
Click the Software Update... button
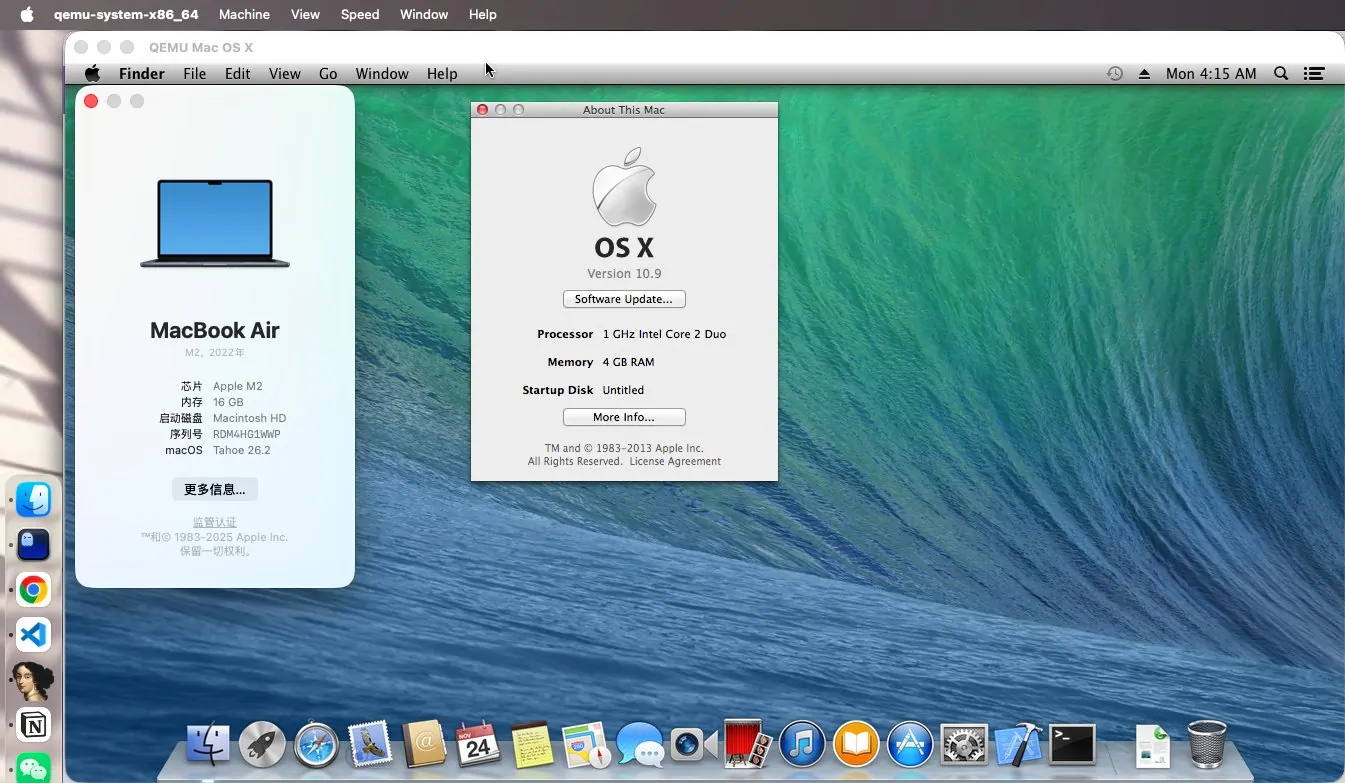click(624, 299)
